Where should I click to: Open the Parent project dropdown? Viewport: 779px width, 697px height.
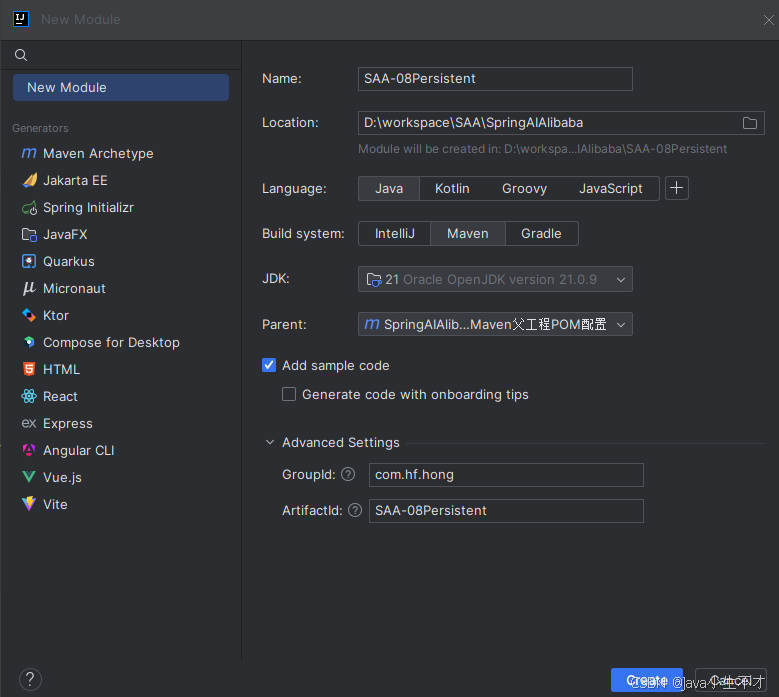click(495, 324)
